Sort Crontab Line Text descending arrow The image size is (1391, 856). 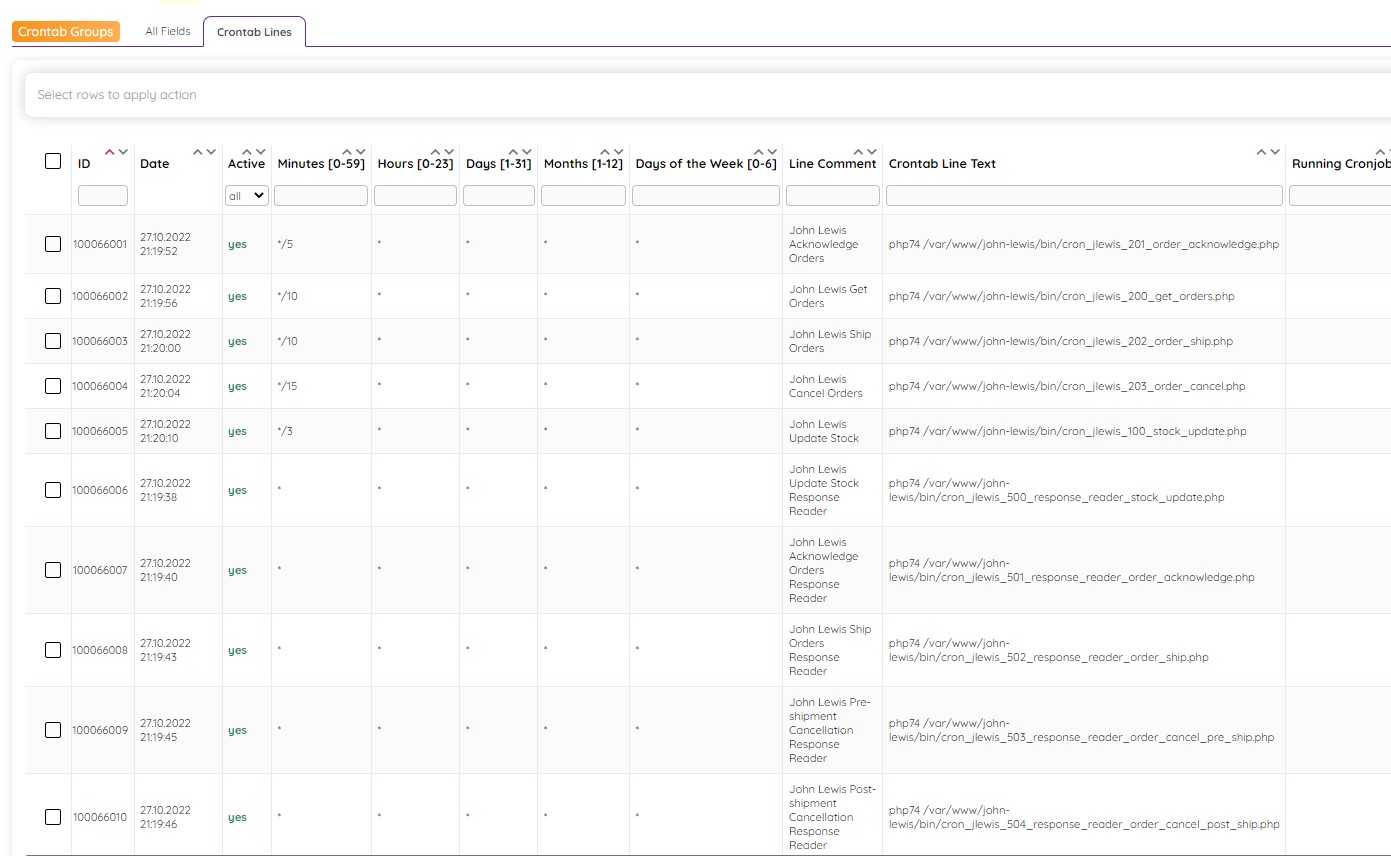tap(1275, 152)
